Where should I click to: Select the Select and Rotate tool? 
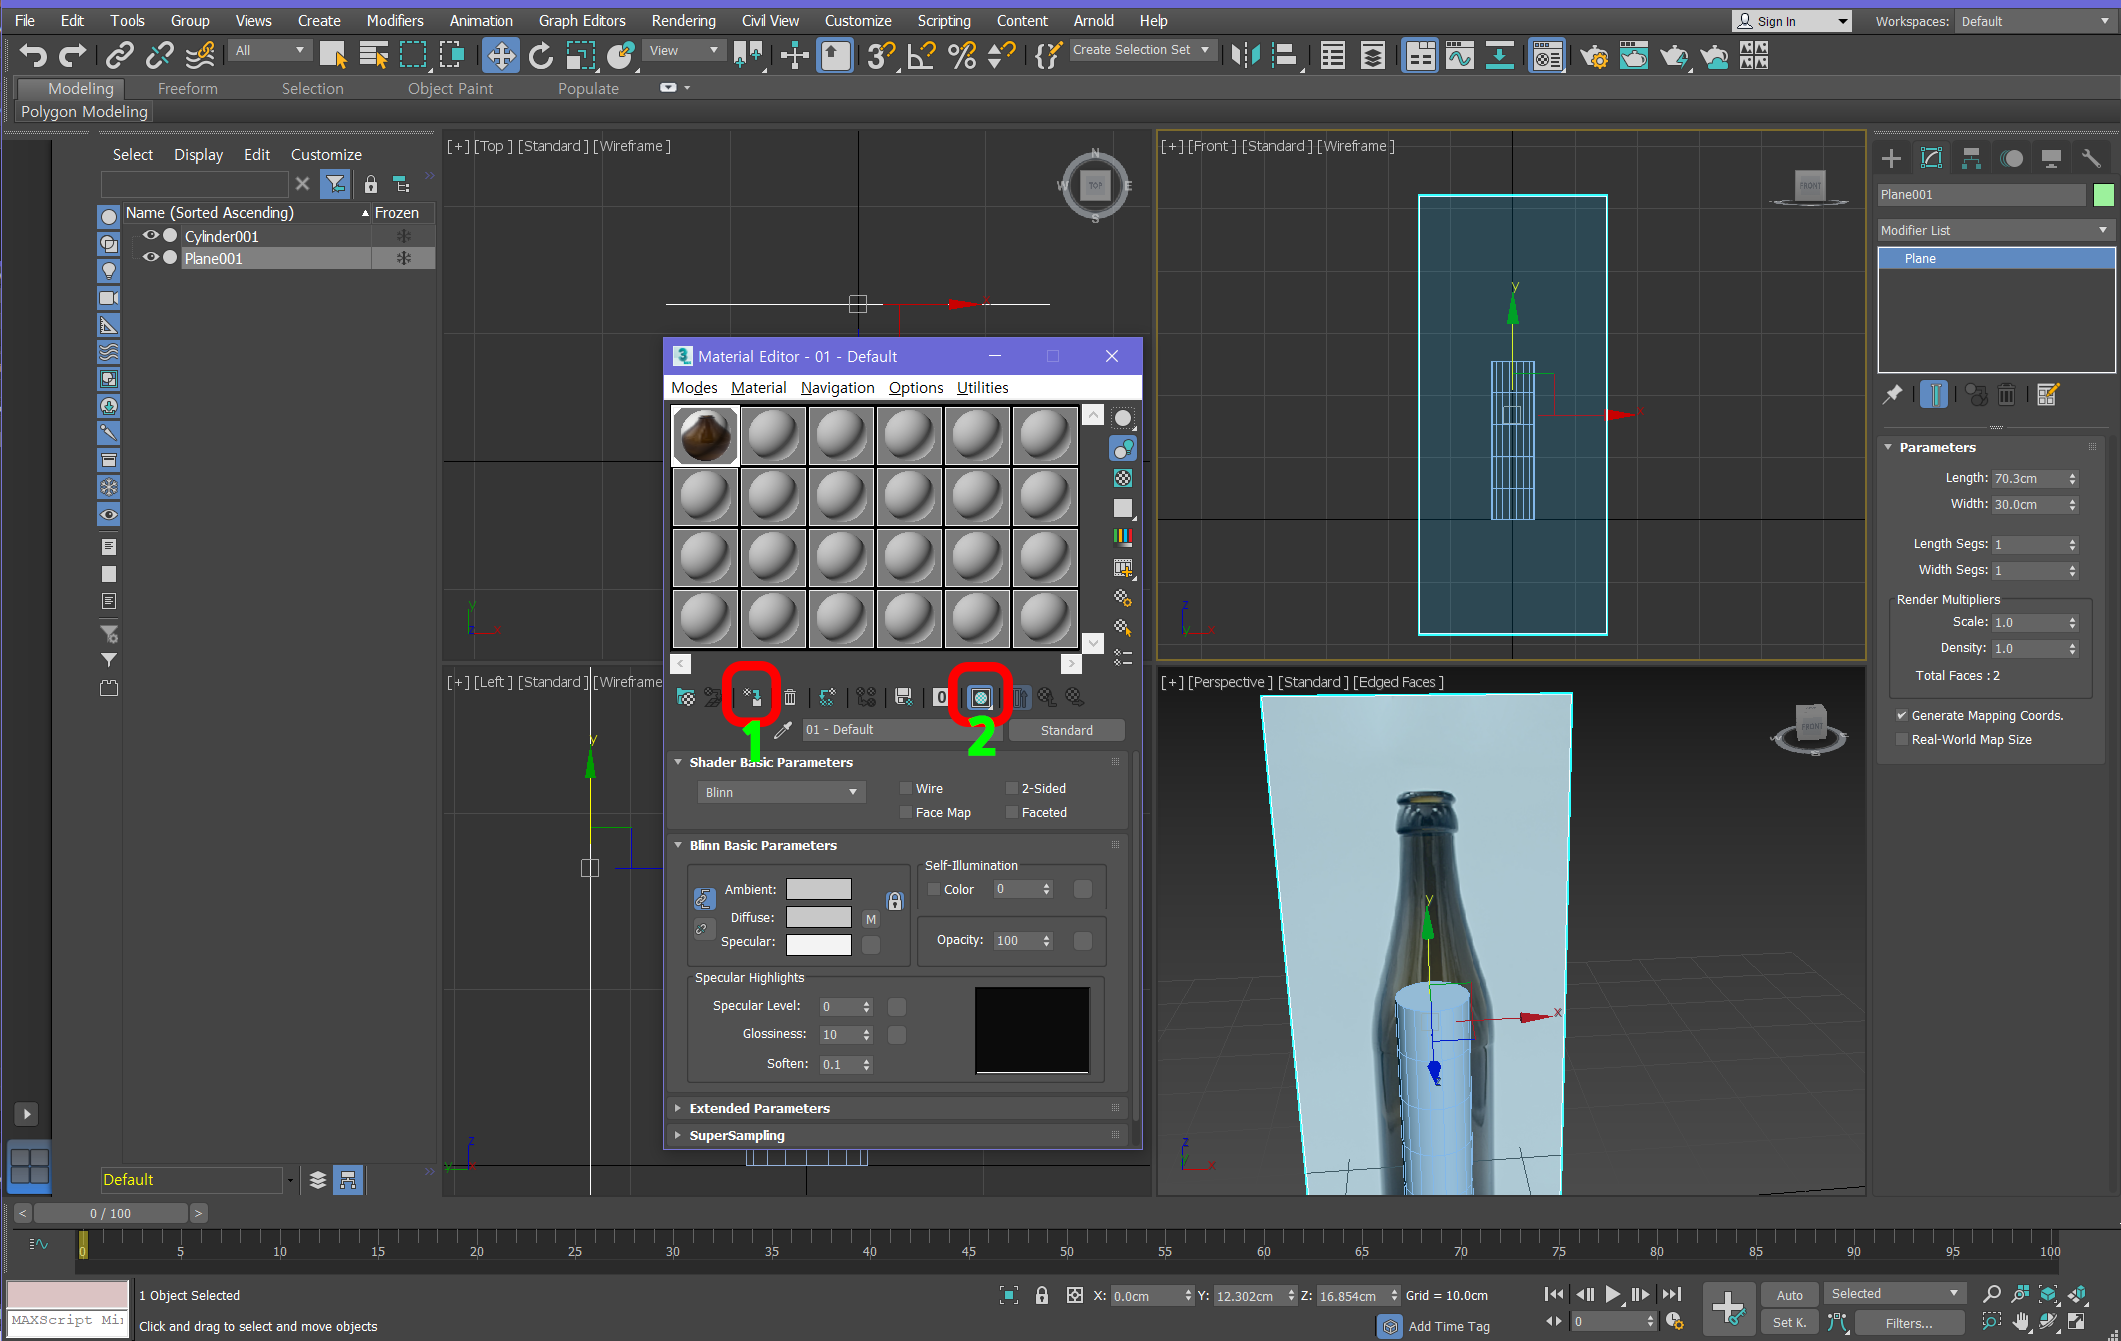(x=540, y=56)
